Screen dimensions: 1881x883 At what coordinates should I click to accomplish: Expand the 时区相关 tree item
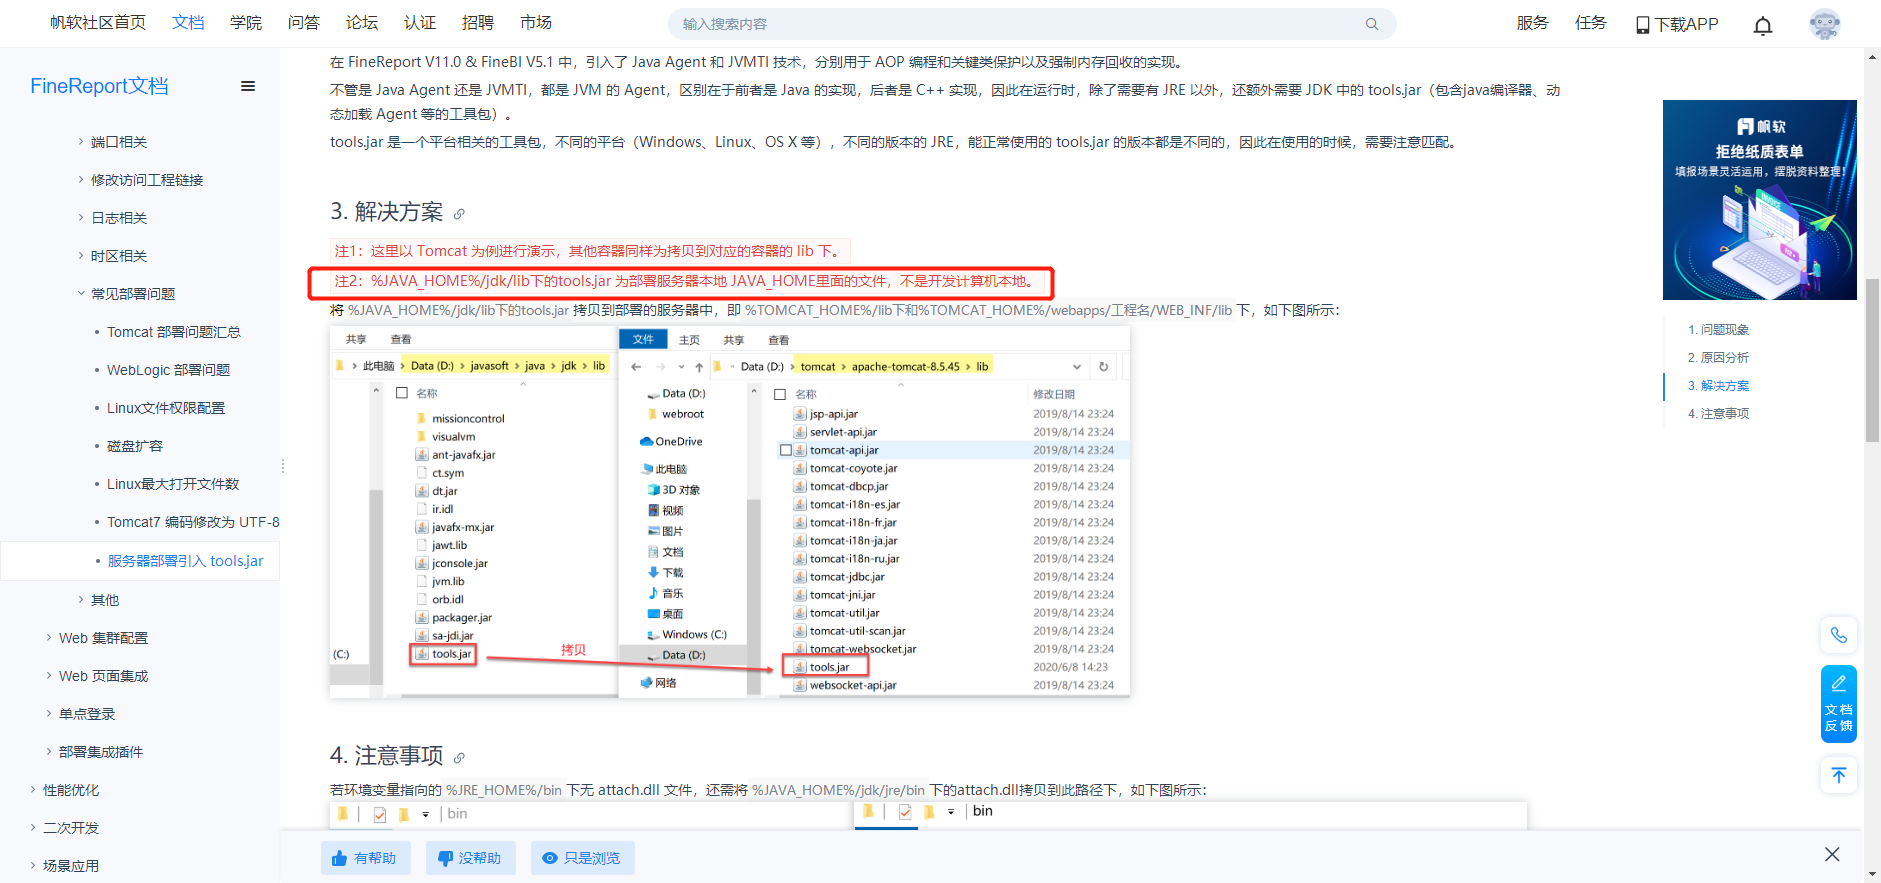coord(81,256)
